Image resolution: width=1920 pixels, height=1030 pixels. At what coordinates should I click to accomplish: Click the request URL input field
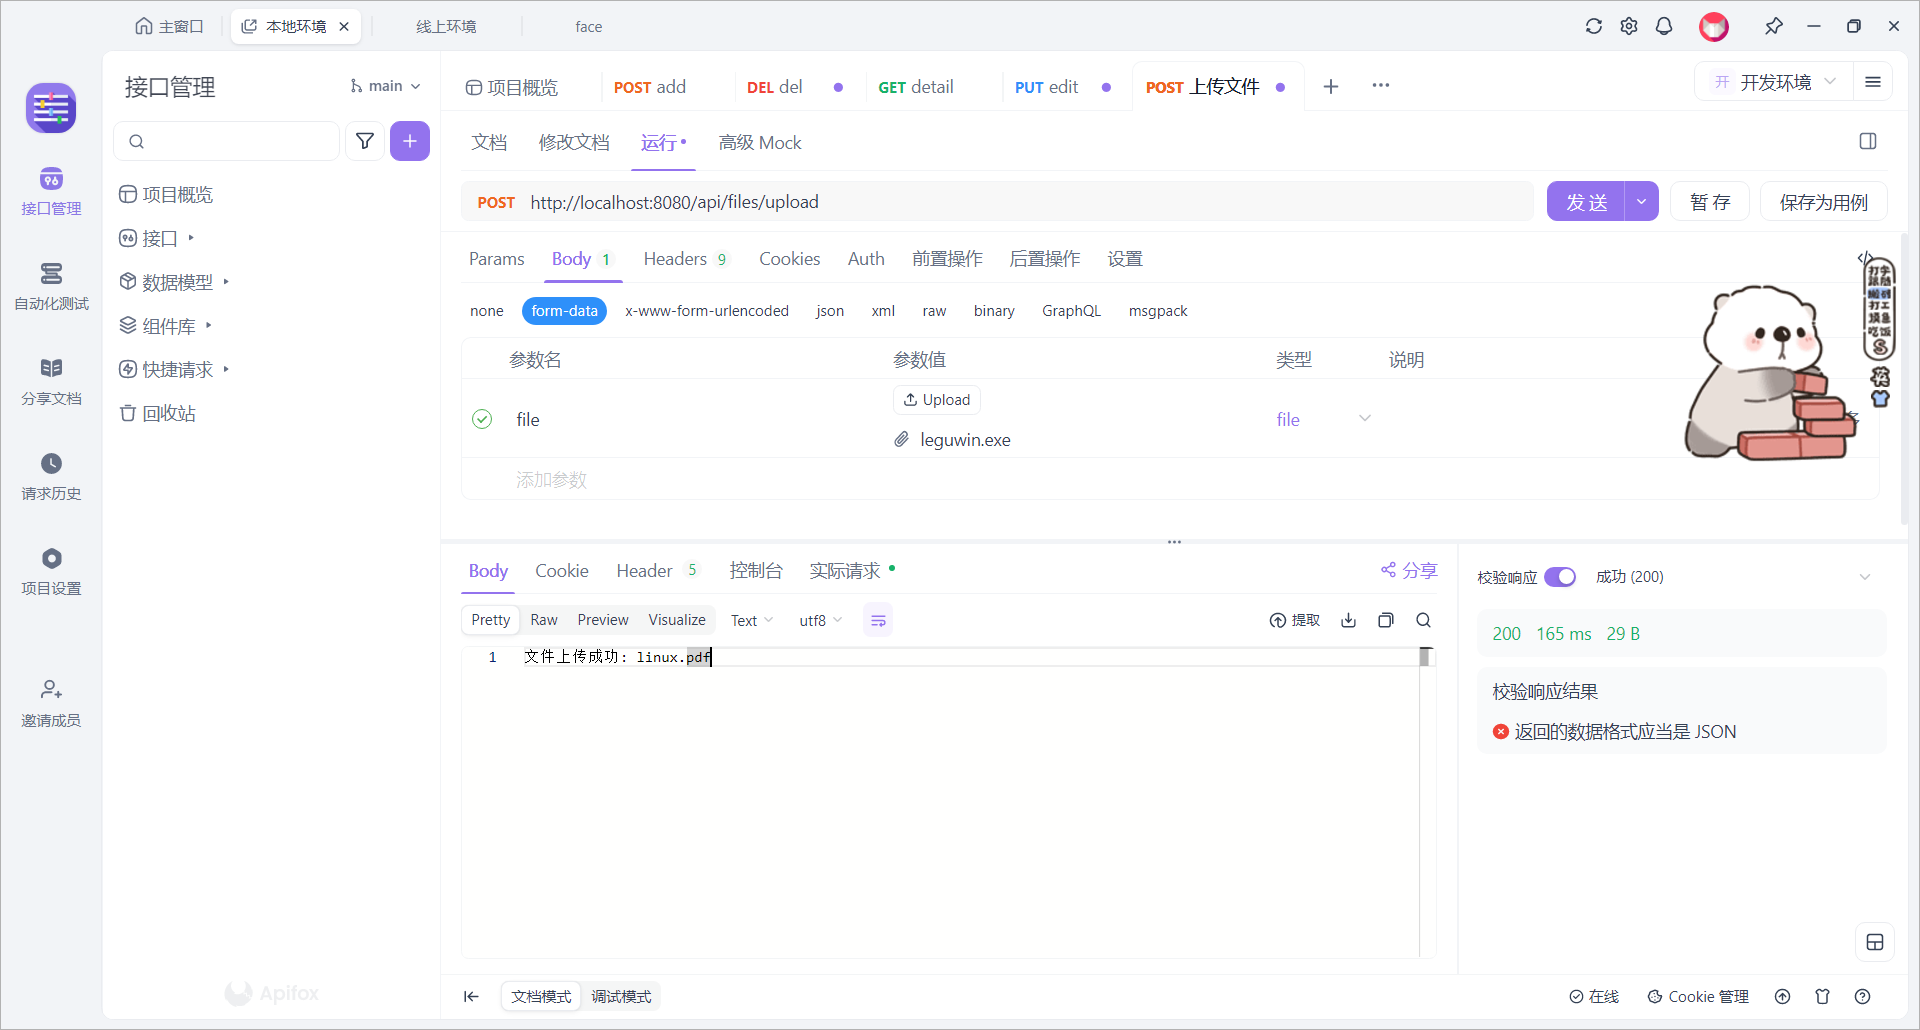pos(1000,202)
